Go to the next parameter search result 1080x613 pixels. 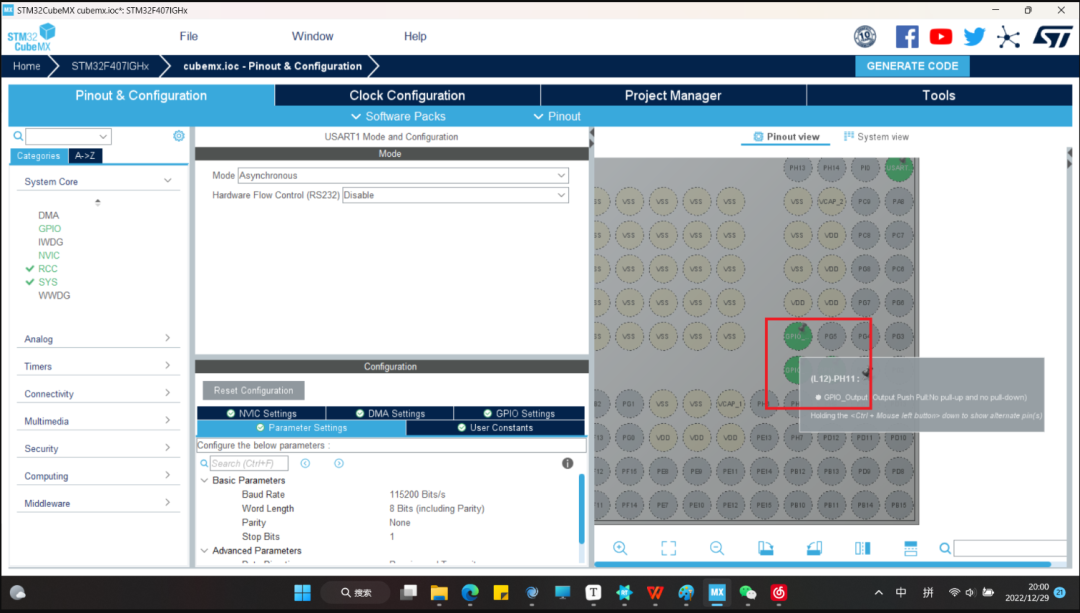(339, 464)
